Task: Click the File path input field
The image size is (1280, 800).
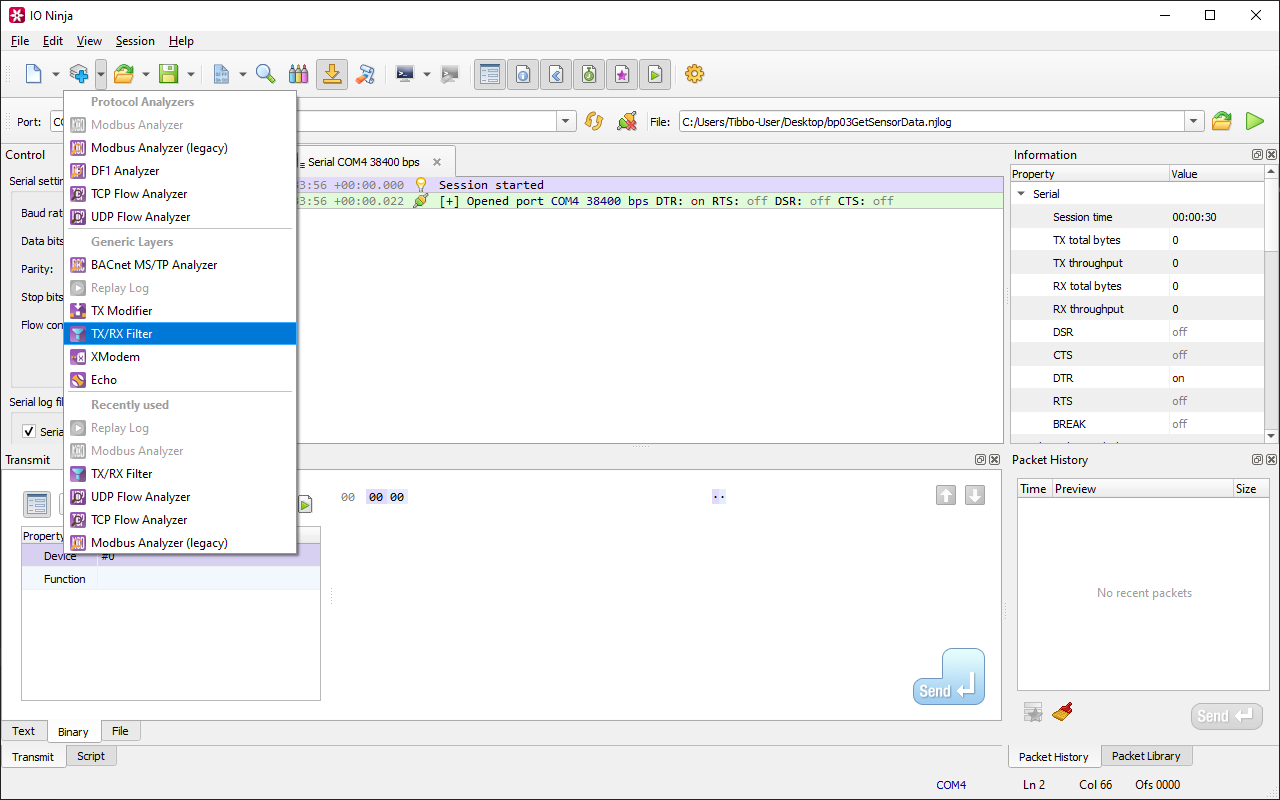Action: (932, 121)
